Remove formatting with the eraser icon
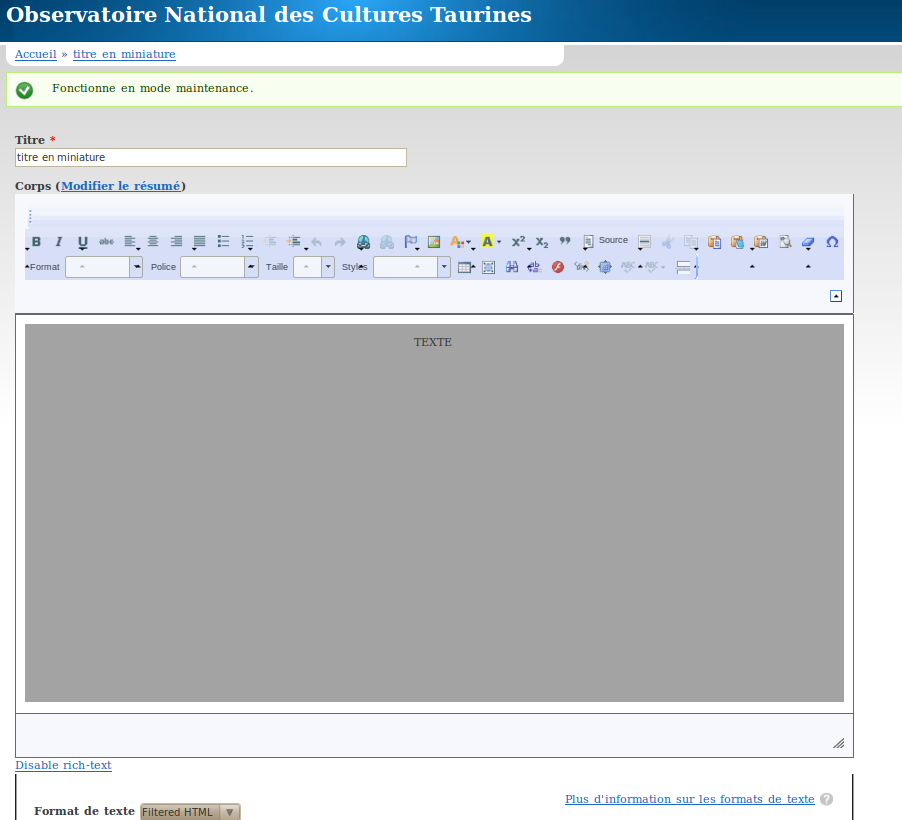The height and width of the screenshot is (820, 902). click(808, 242)
